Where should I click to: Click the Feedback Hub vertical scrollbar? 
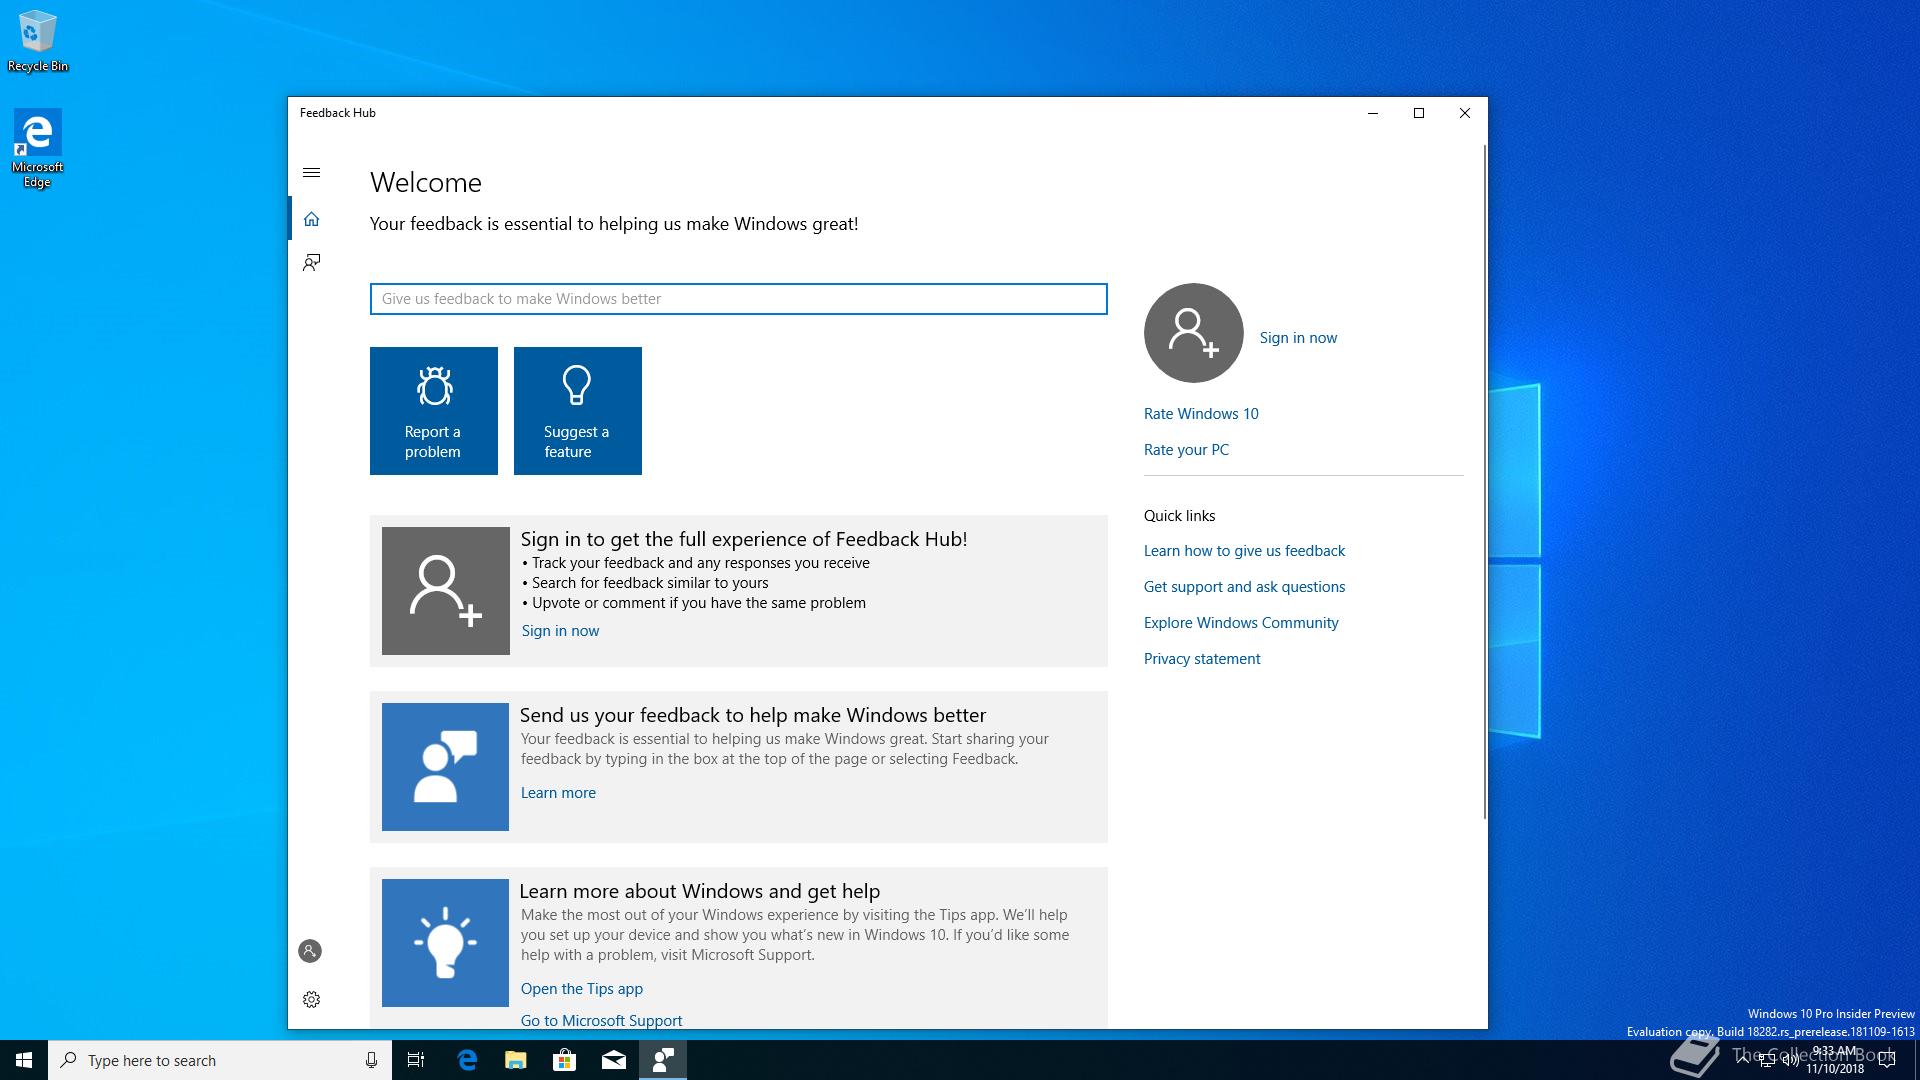[x=1484, y=482]
